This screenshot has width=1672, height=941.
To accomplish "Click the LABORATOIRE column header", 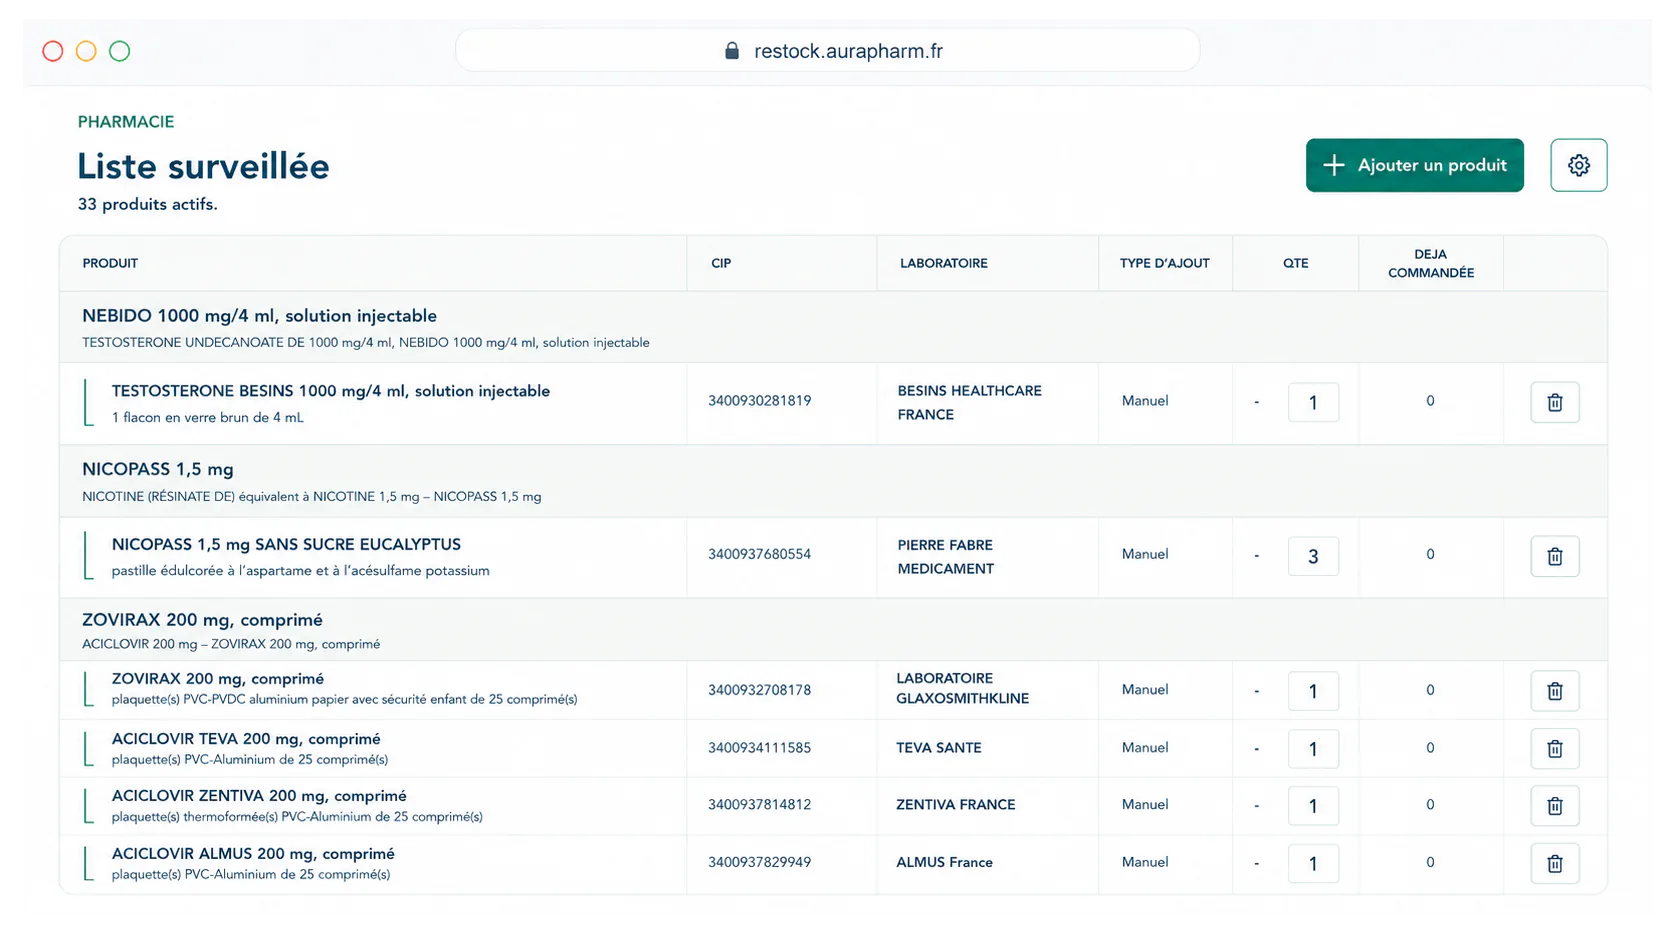I will [x=943, y=263].
